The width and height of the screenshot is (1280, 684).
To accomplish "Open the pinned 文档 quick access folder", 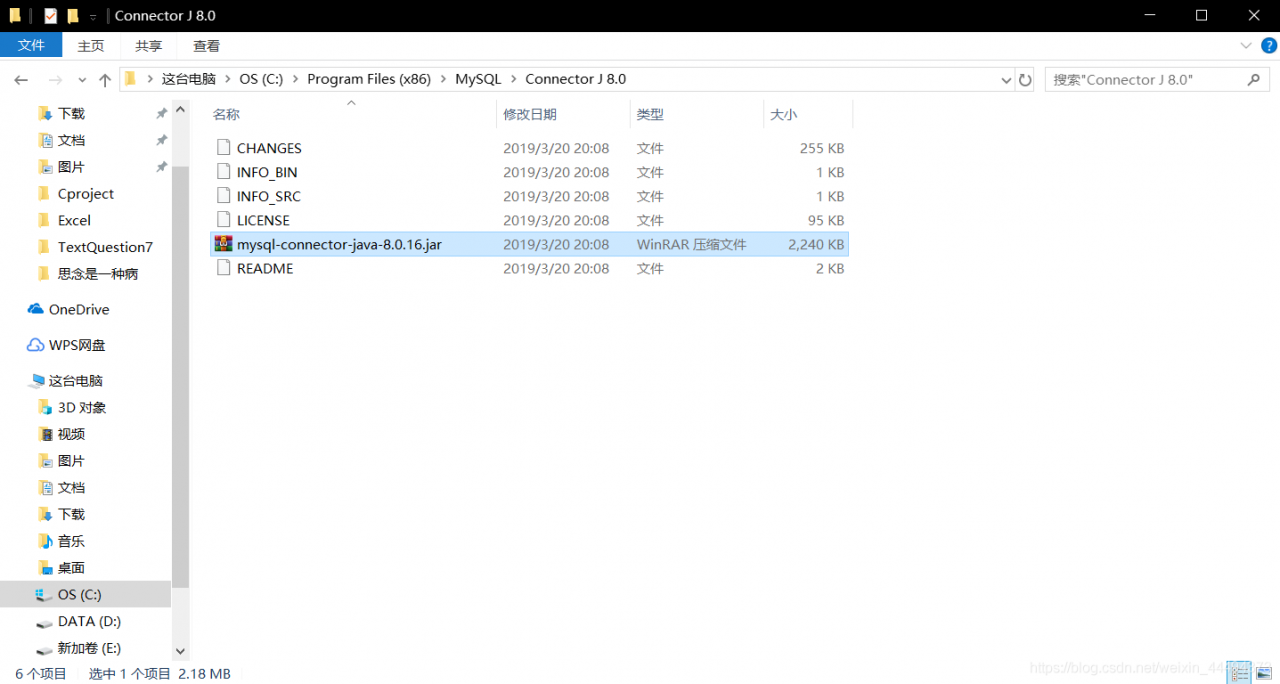I will click(71, 140).
